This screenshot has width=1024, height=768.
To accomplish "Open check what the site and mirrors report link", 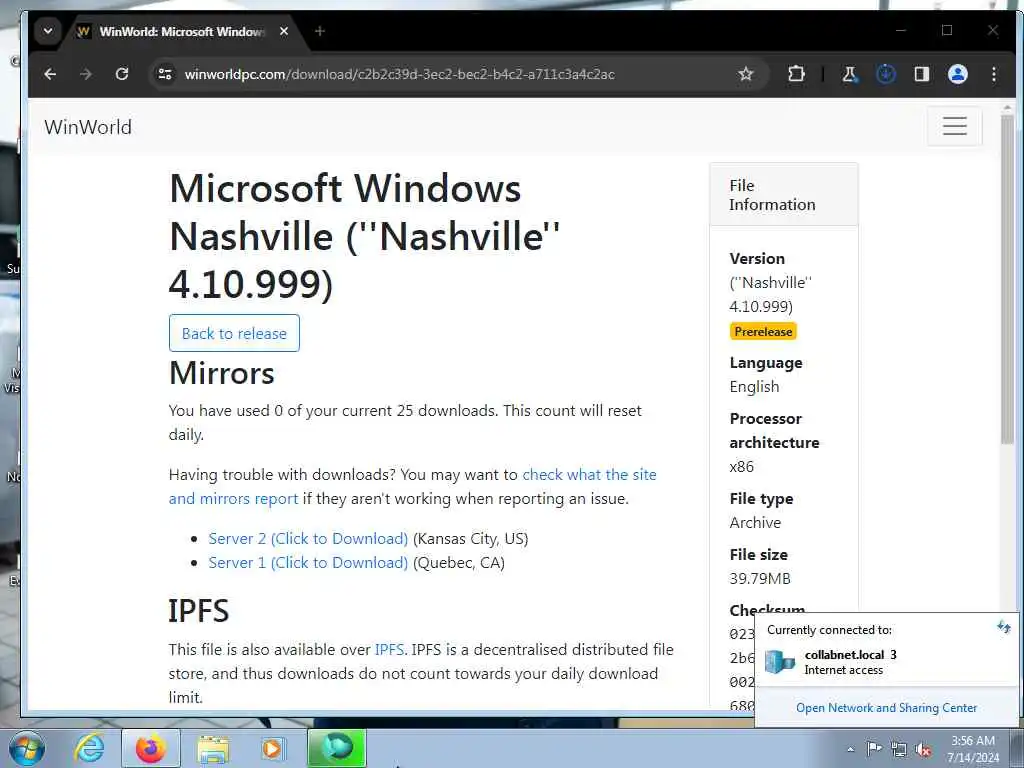I will (412, 487).
